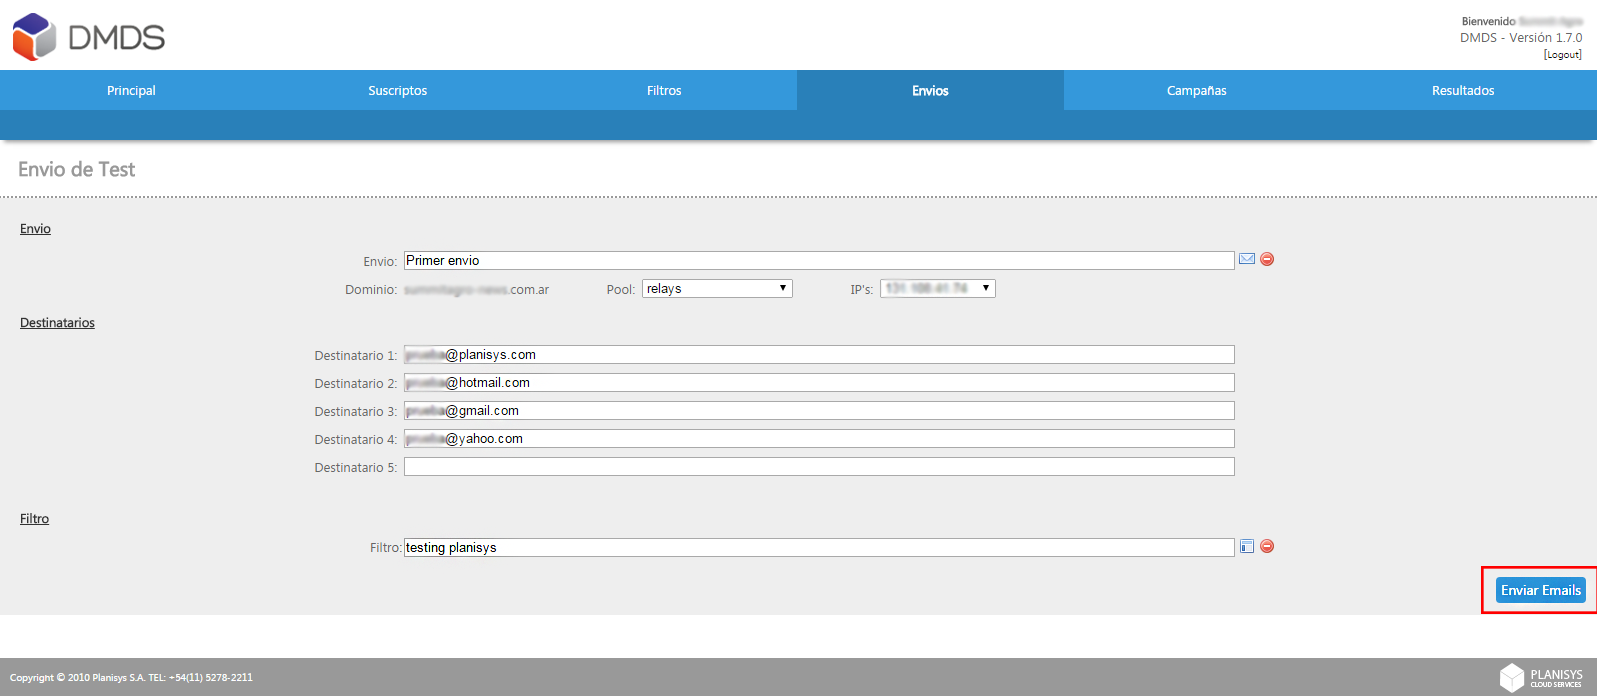Viewport: 1597px width, 696px height.
Task: Select the Destinatario 3 gmail.com field
Action: point(819,411)
